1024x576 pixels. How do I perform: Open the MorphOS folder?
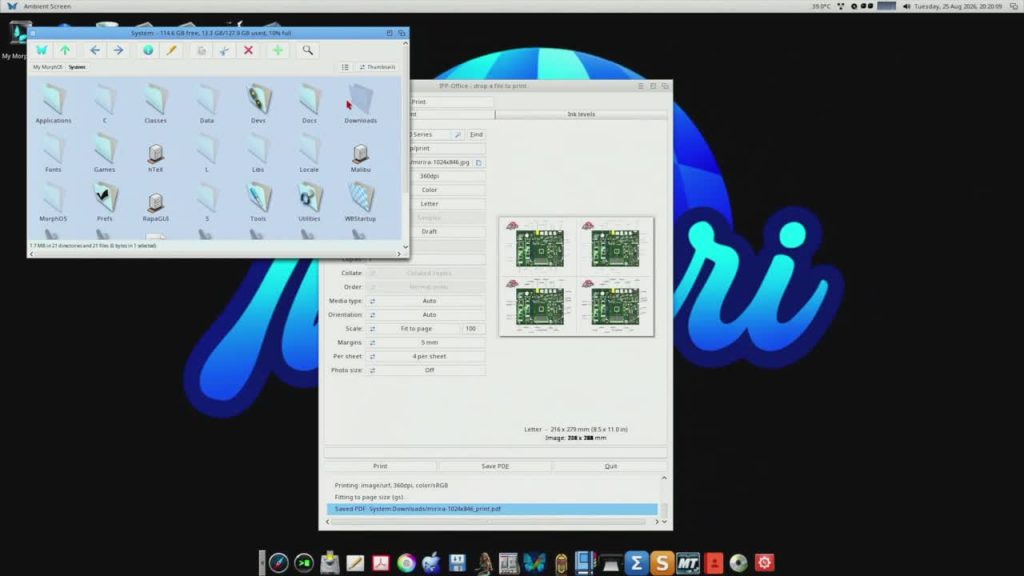pyautogui.click(x=54, y=202)
